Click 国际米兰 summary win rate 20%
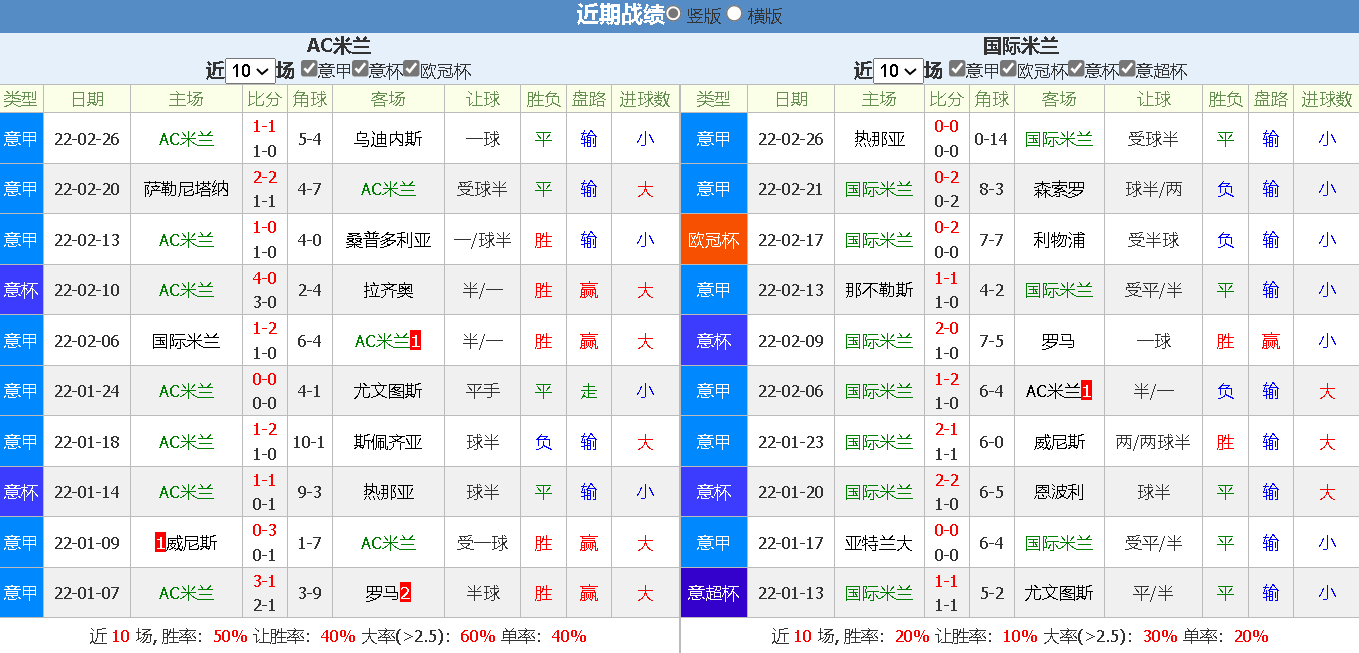 point(912,636)
